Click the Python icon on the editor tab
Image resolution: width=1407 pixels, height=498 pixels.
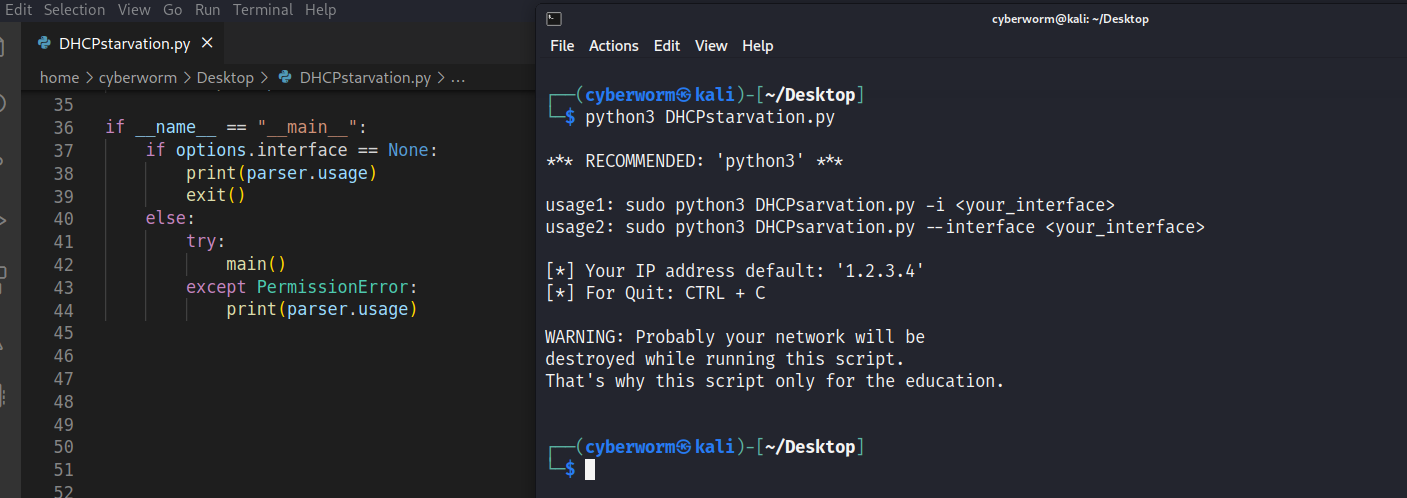click(x=44, y=43)
